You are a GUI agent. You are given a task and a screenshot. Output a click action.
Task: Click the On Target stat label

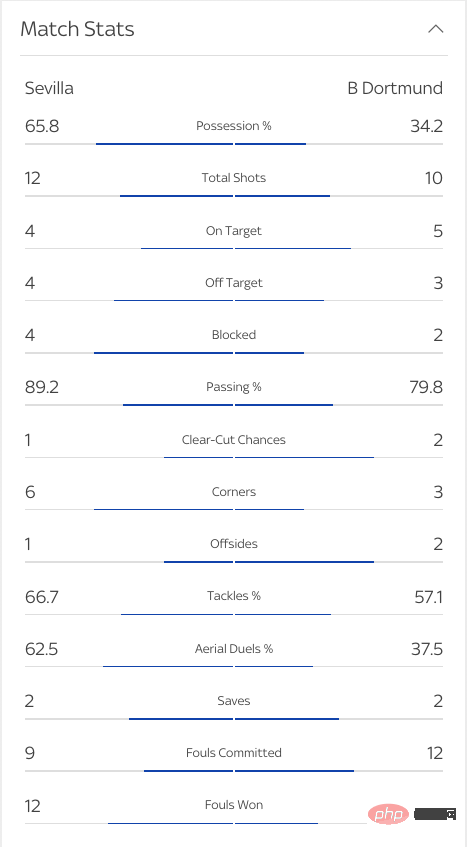pos(234,231)
